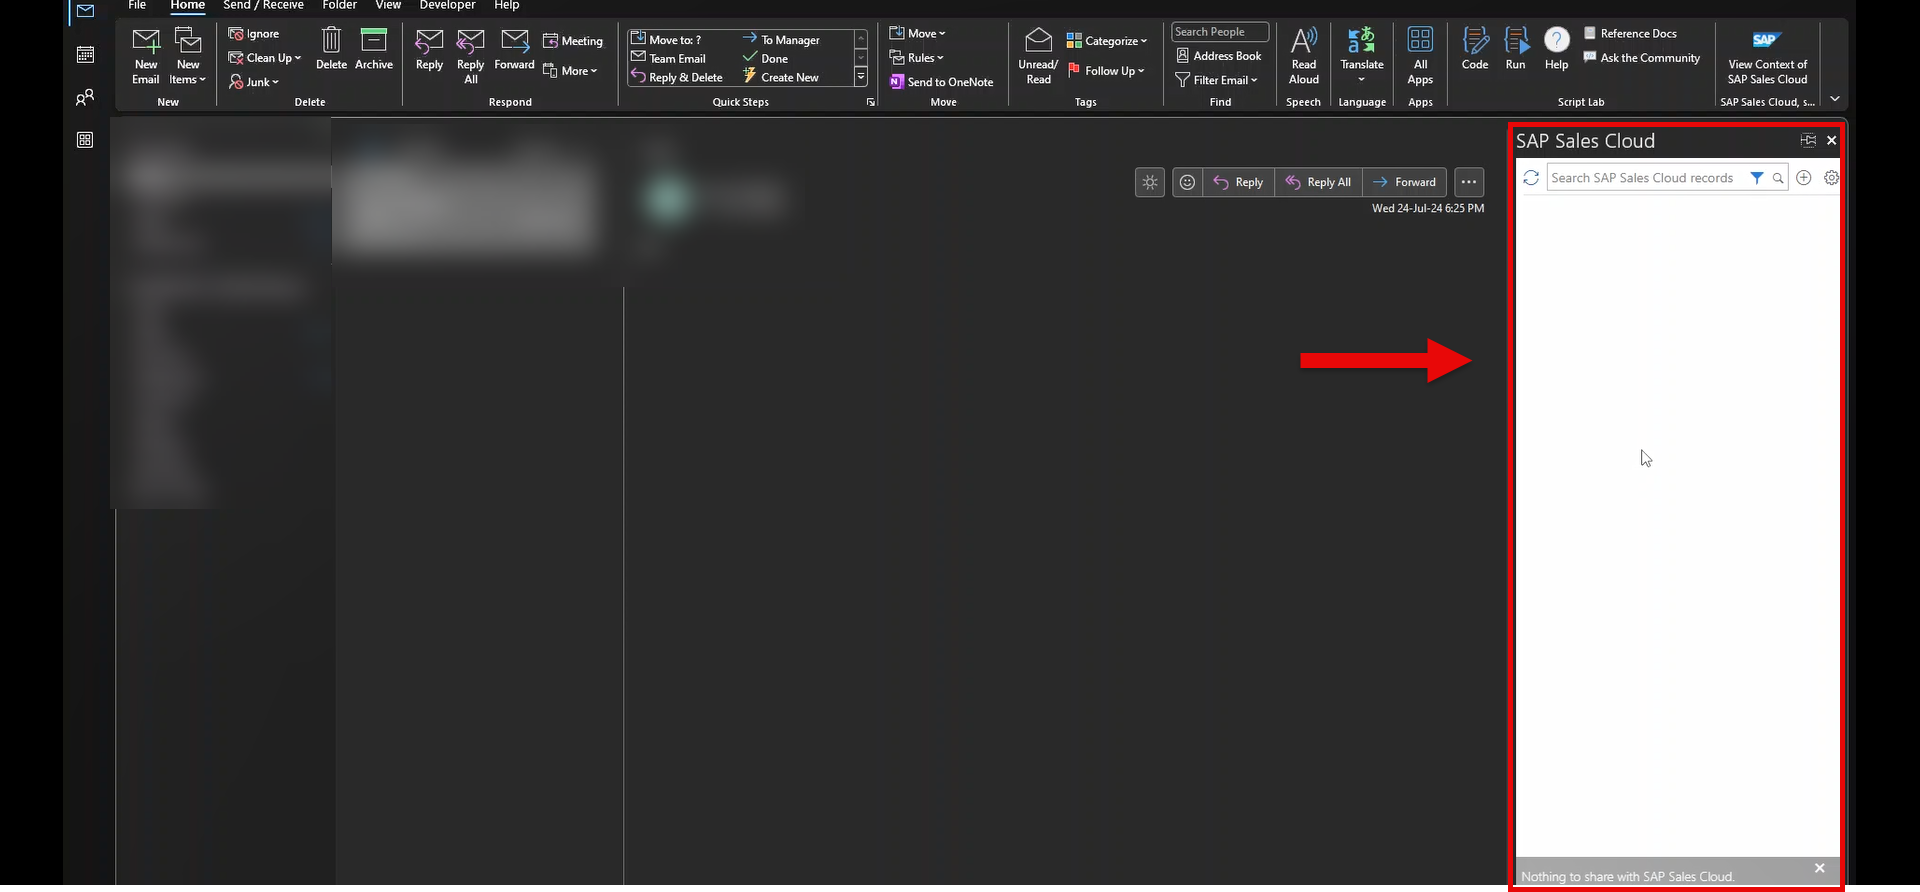Open the File menu
Viewport: 1920px width, 892px height.
137,5
